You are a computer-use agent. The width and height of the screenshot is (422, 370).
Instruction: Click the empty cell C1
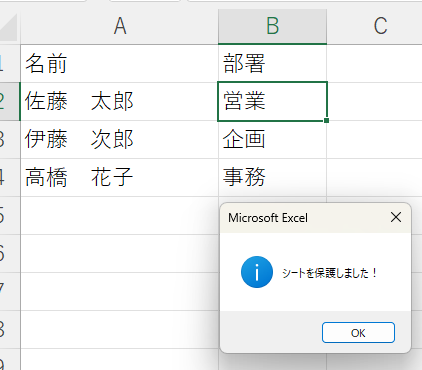click(375, 63)
